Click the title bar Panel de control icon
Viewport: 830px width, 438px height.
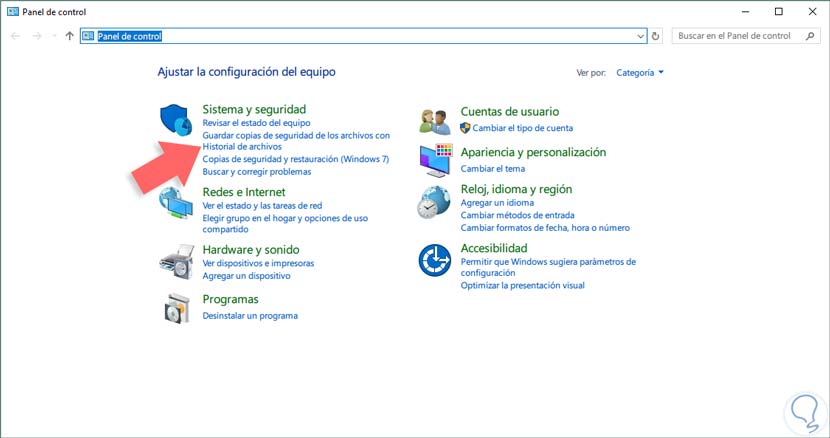point(13,12)
